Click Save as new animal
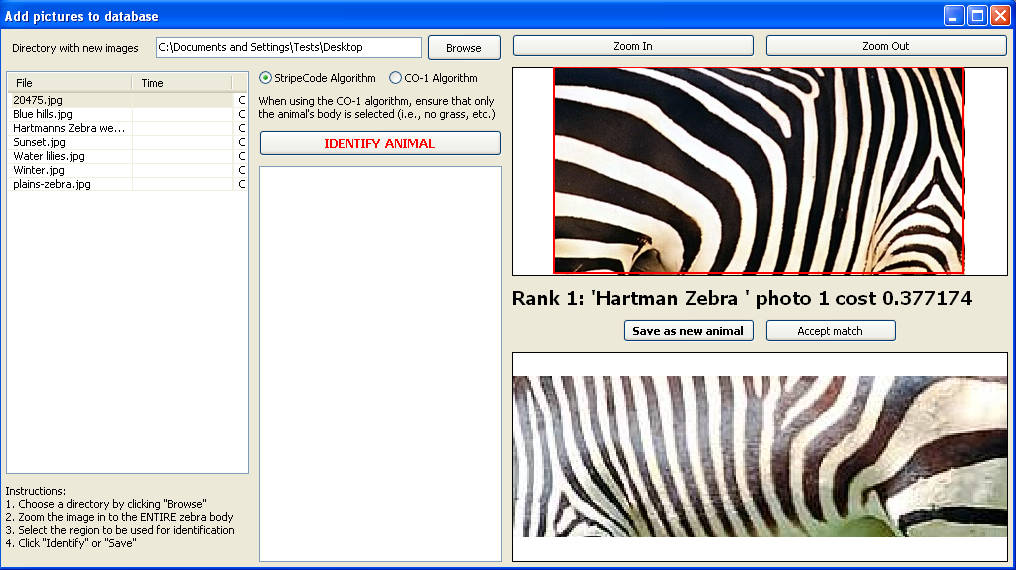 point(688,331)
